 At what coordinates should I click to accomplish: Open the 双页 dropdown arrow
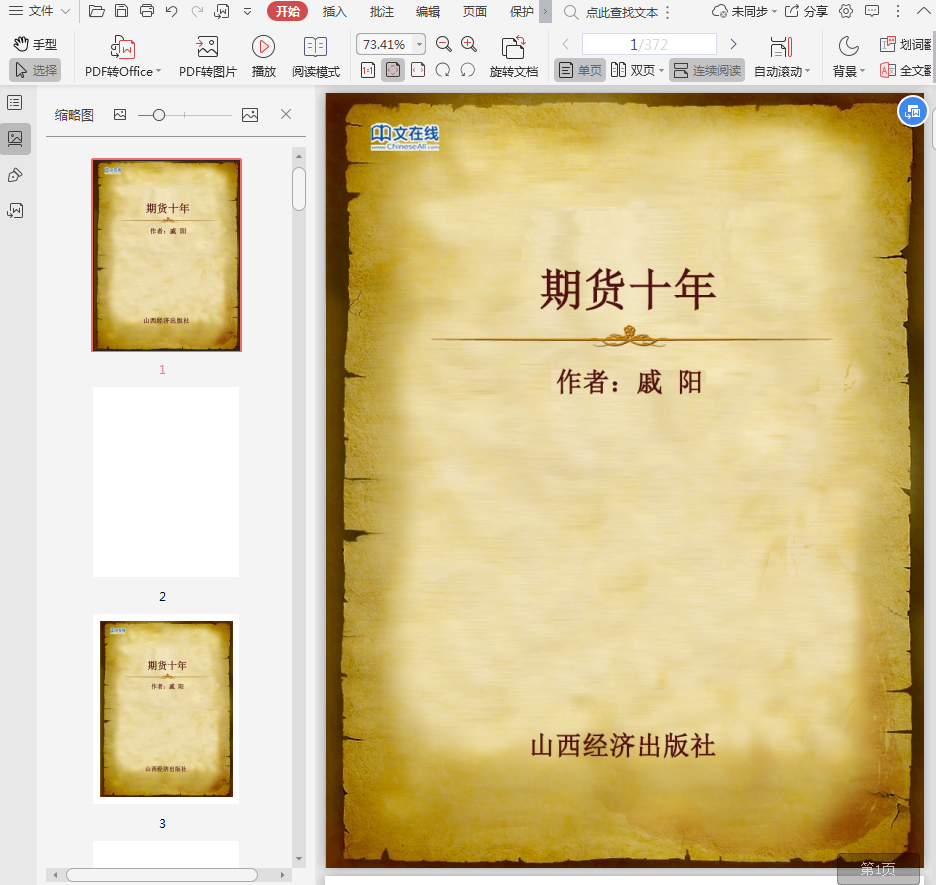661,71
